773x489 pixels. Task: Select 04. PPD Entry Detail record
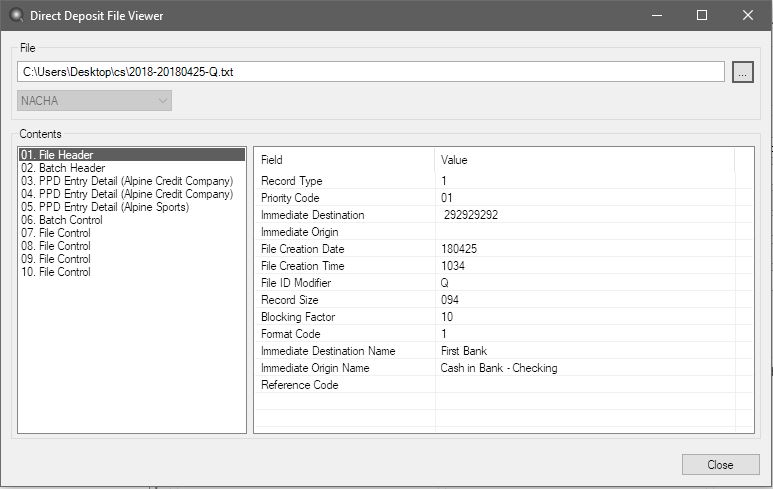126,194
